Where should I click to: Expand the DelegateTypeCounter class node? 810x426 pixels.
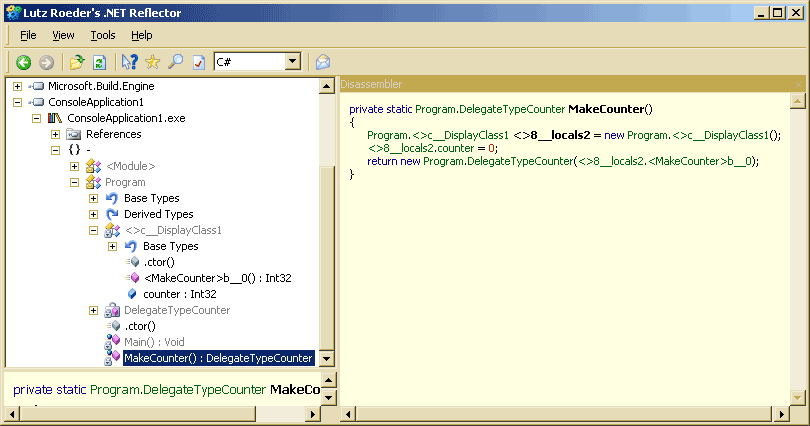click(93, 310)
